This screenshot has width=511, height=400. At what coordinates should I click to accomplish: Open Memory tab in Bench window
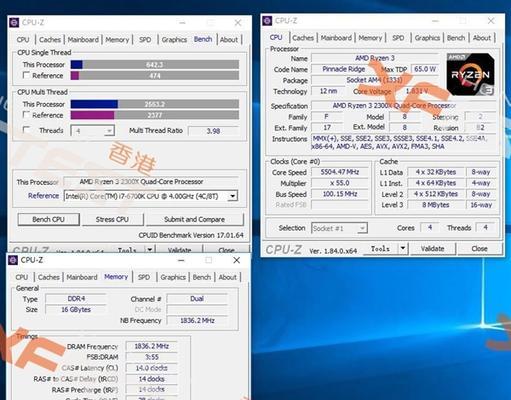point(117,40)
